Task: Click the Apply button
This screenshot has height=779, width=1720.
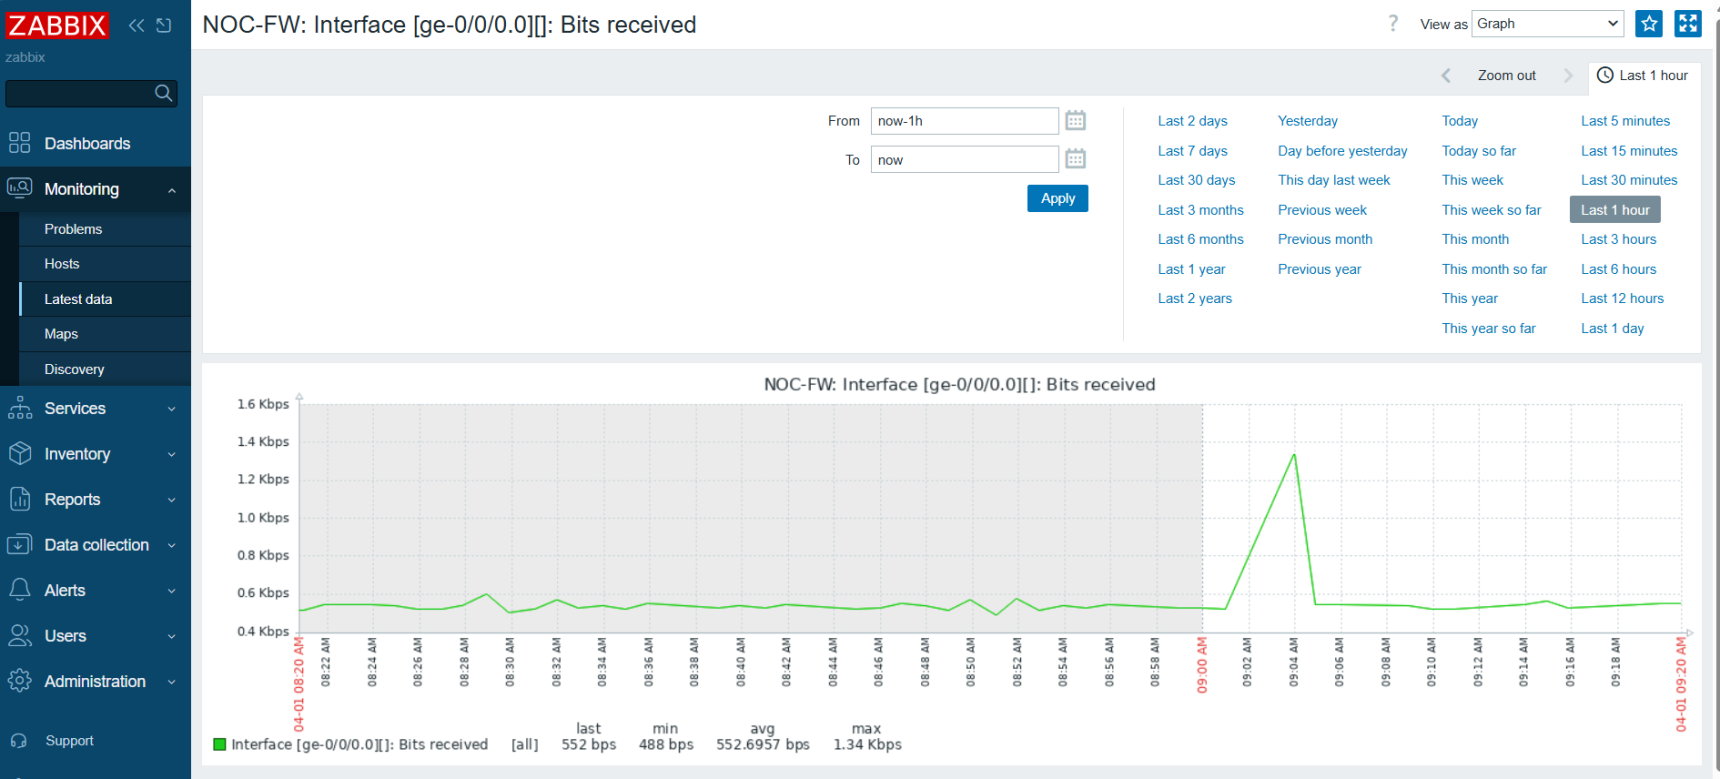Action: point(1057,198)
